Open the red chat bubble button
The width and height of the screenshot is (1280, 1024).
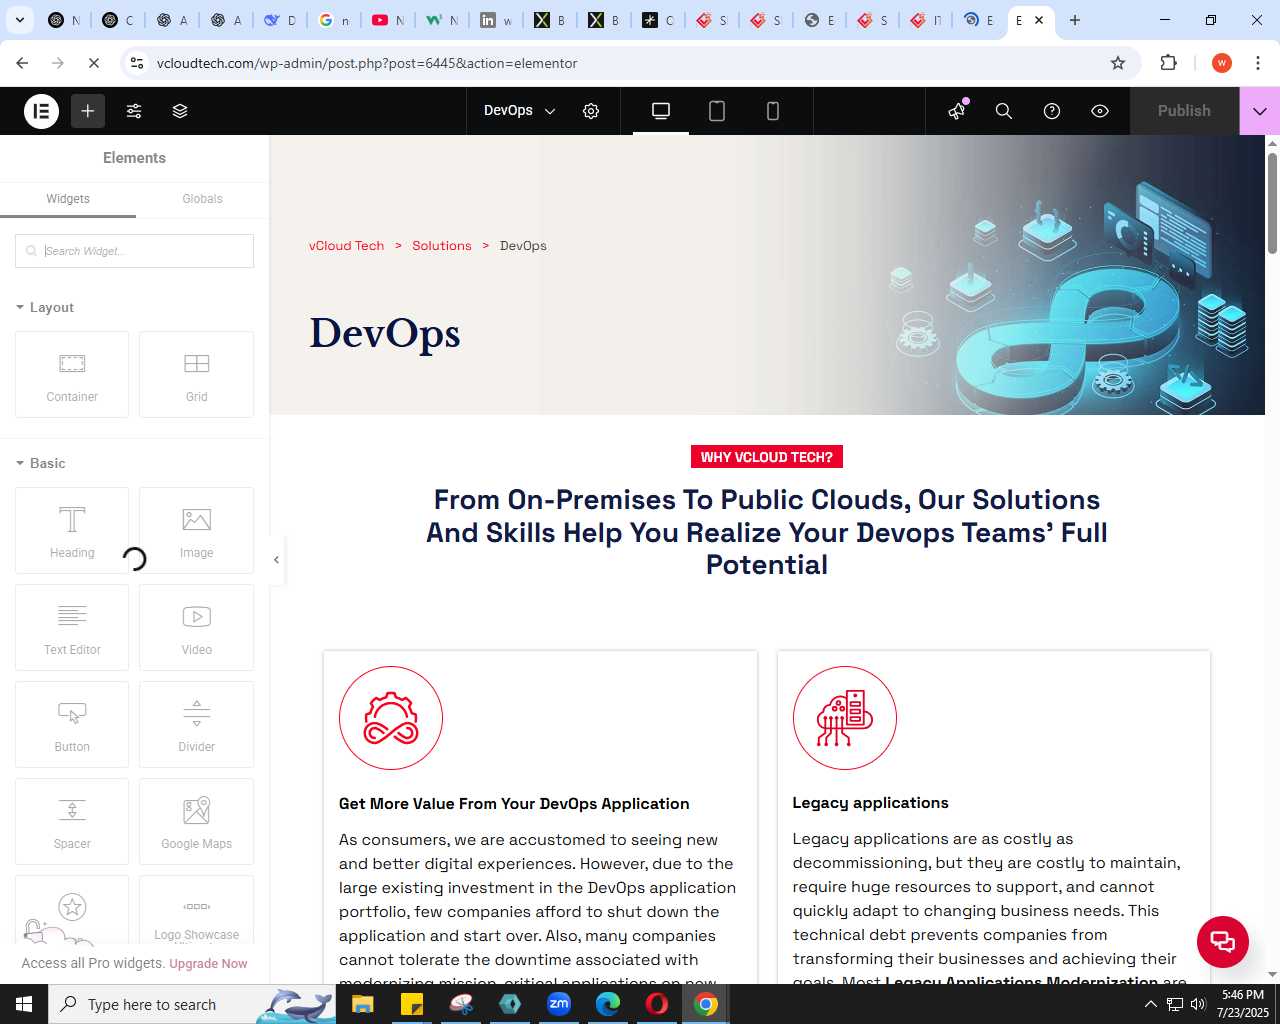click(1223, 942)
